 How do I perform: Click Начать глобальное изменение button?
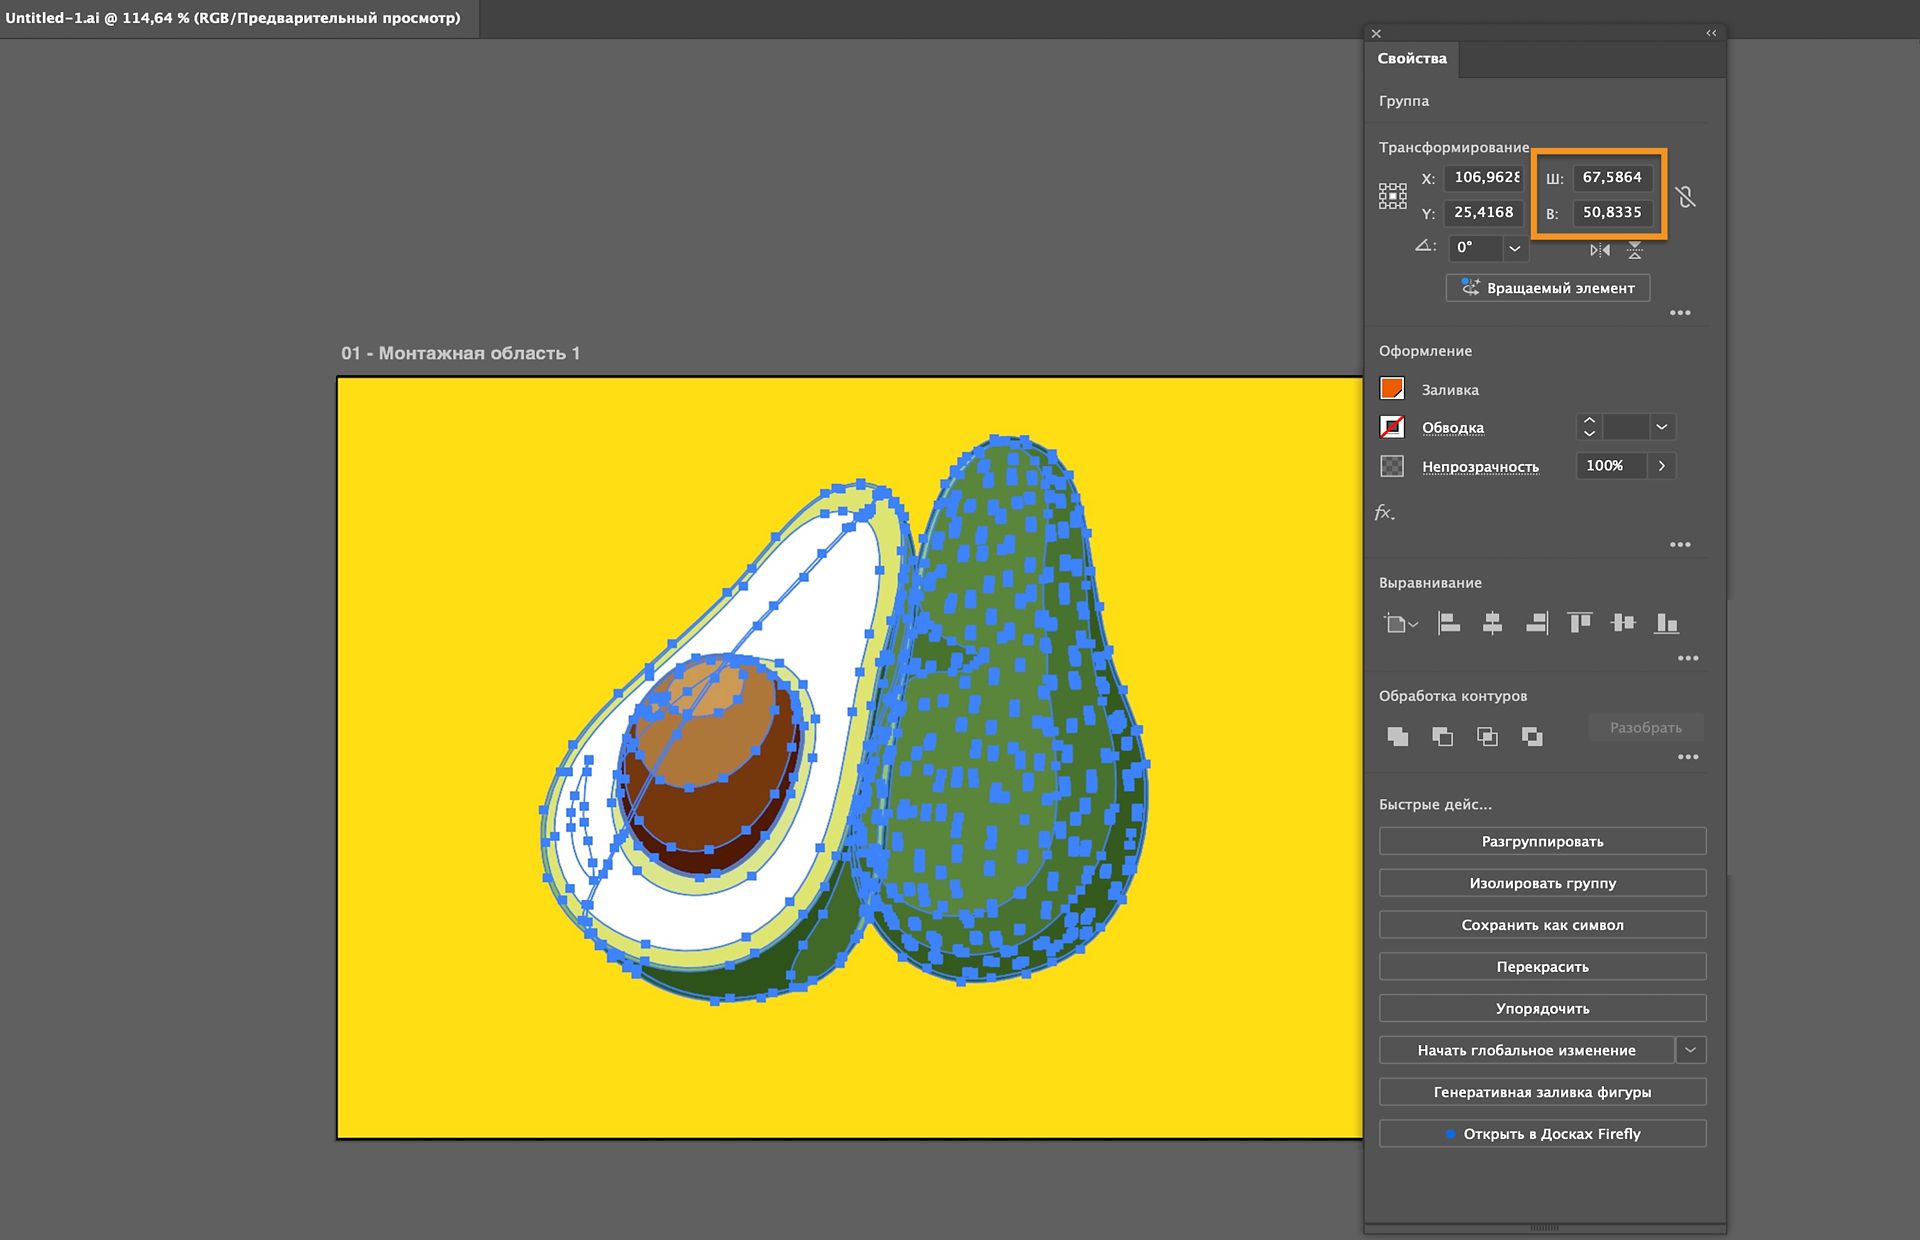tap(1526, 1050)
